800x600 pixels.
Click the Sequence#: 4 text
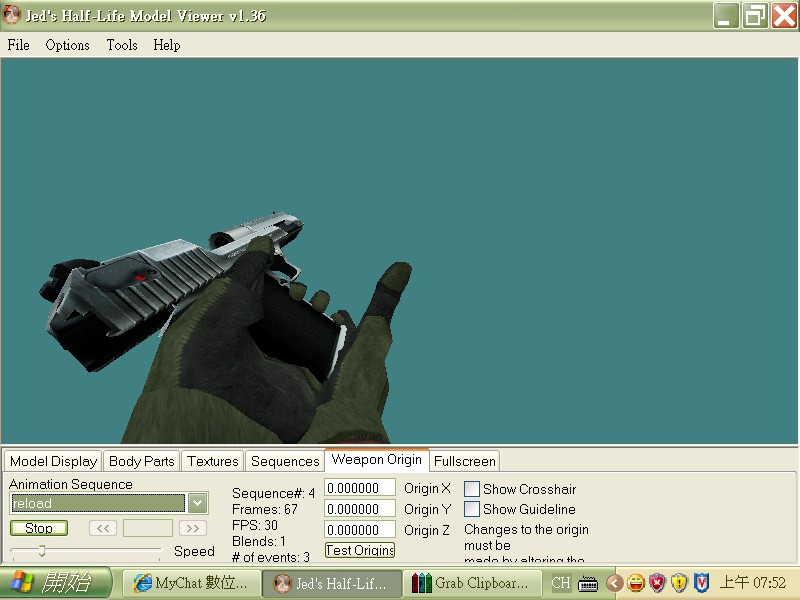[273, 493]
